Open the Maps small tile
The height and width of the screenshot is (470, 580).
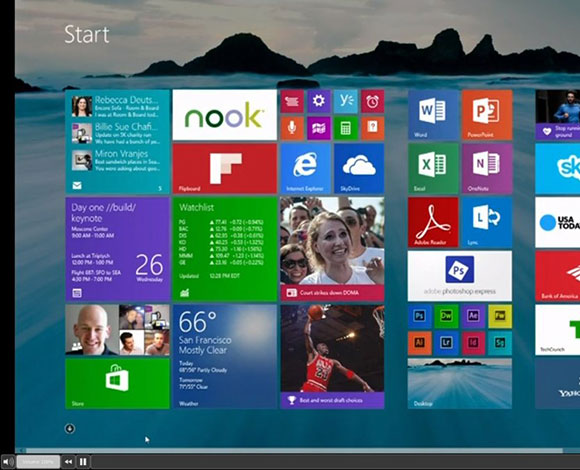(x=319, y=128)
